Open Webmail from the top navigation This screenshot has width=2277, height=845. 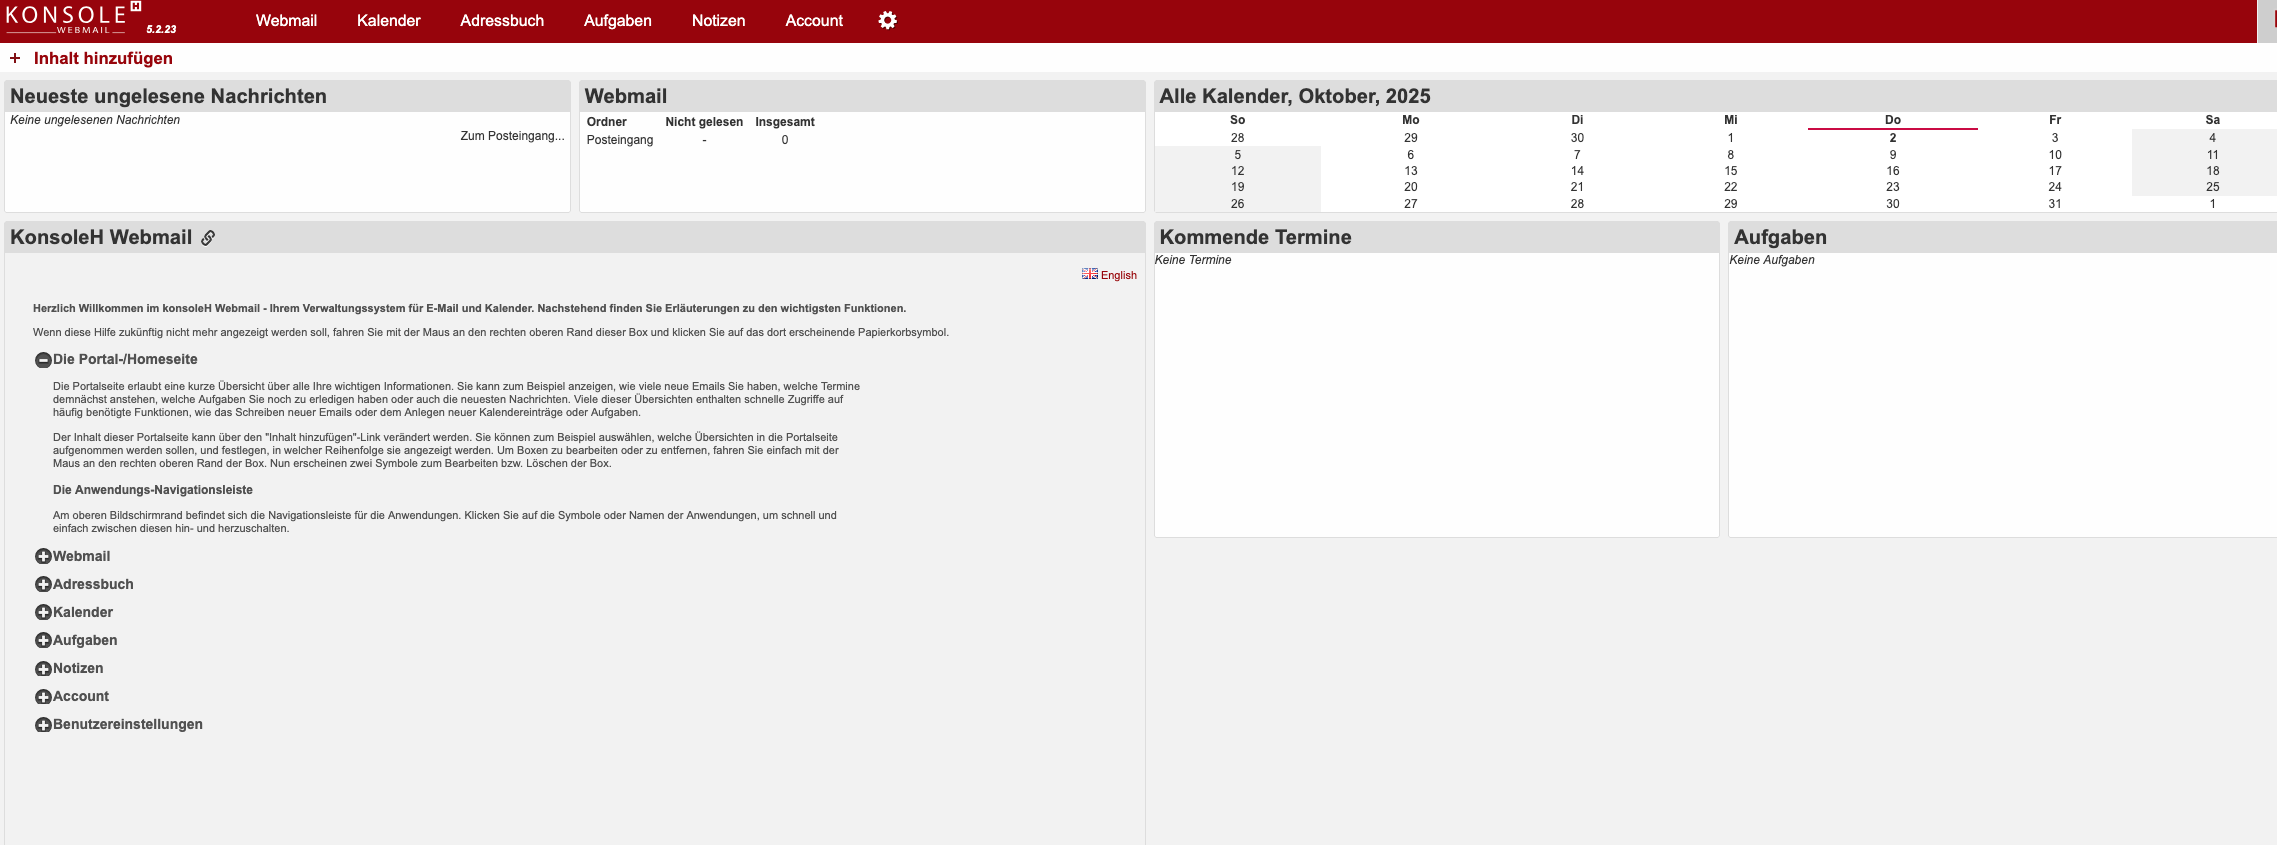coord(286,21)
